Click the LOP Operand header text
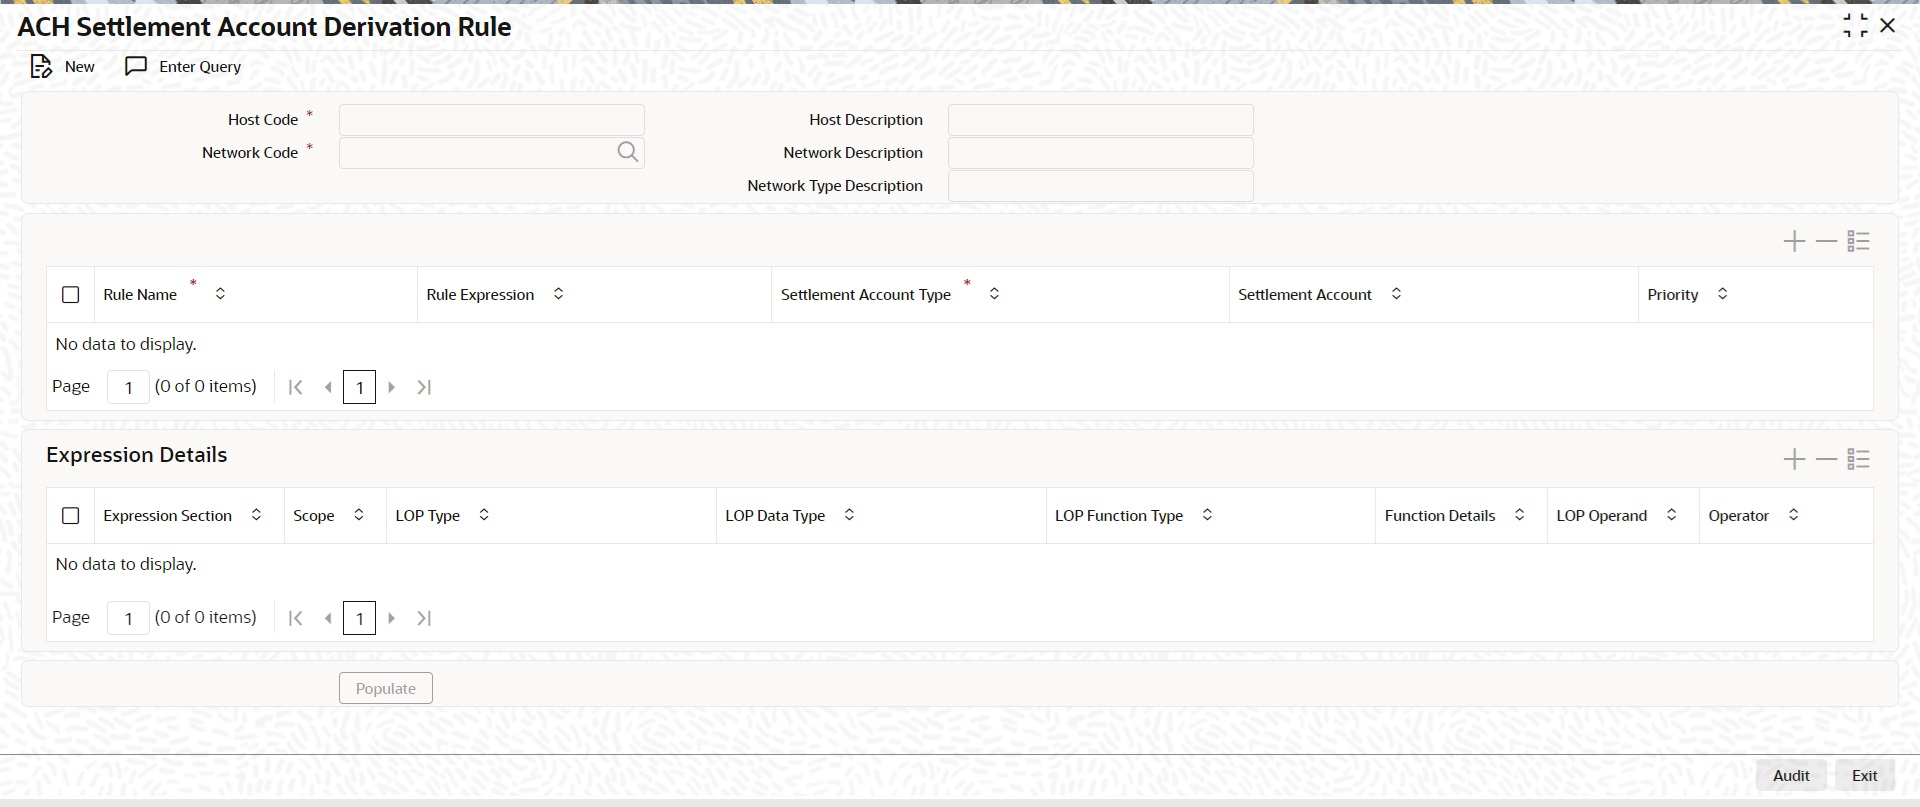Image resolution: width=1920 pixels, height=807 pixels. pyautogui.click(x=1602, y=516)
